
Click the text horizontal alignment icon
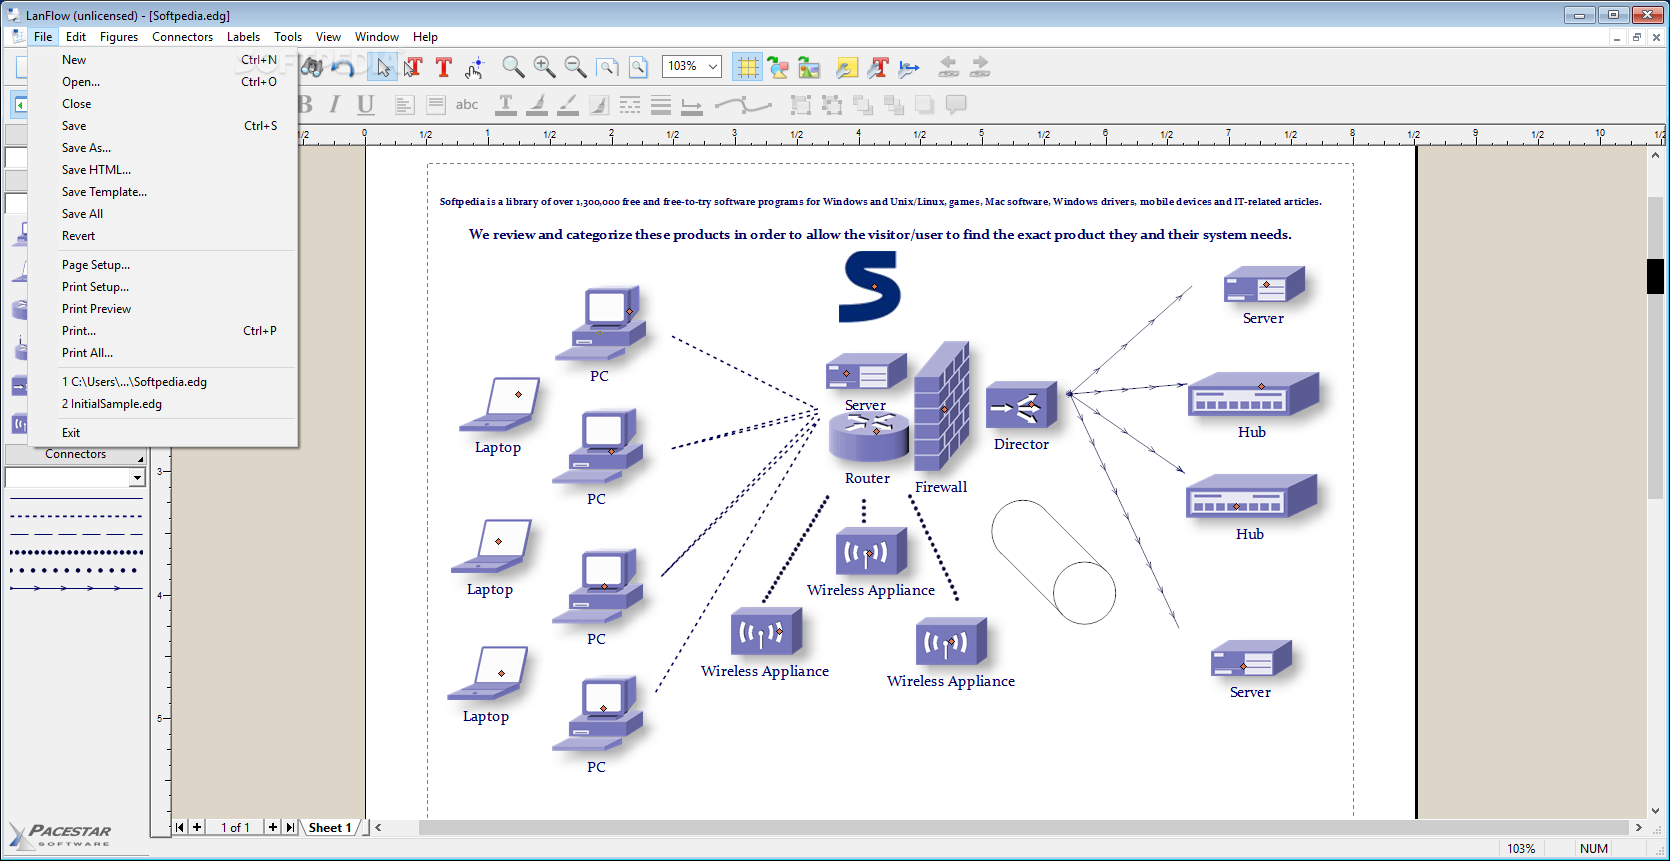[x=404, y=104]
